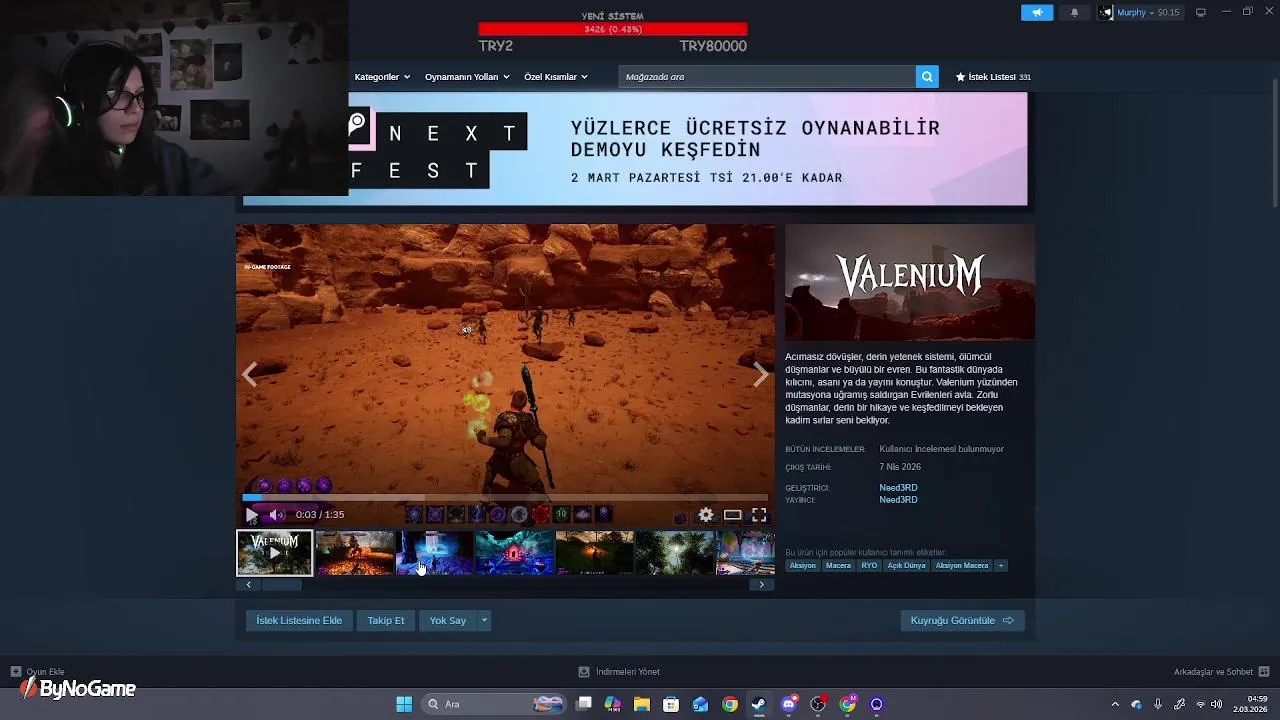The height and width of the screenshot is (720, 1280).
Task: Click the Windows taskbar Ara search box
Action: (x=494, y=704)
